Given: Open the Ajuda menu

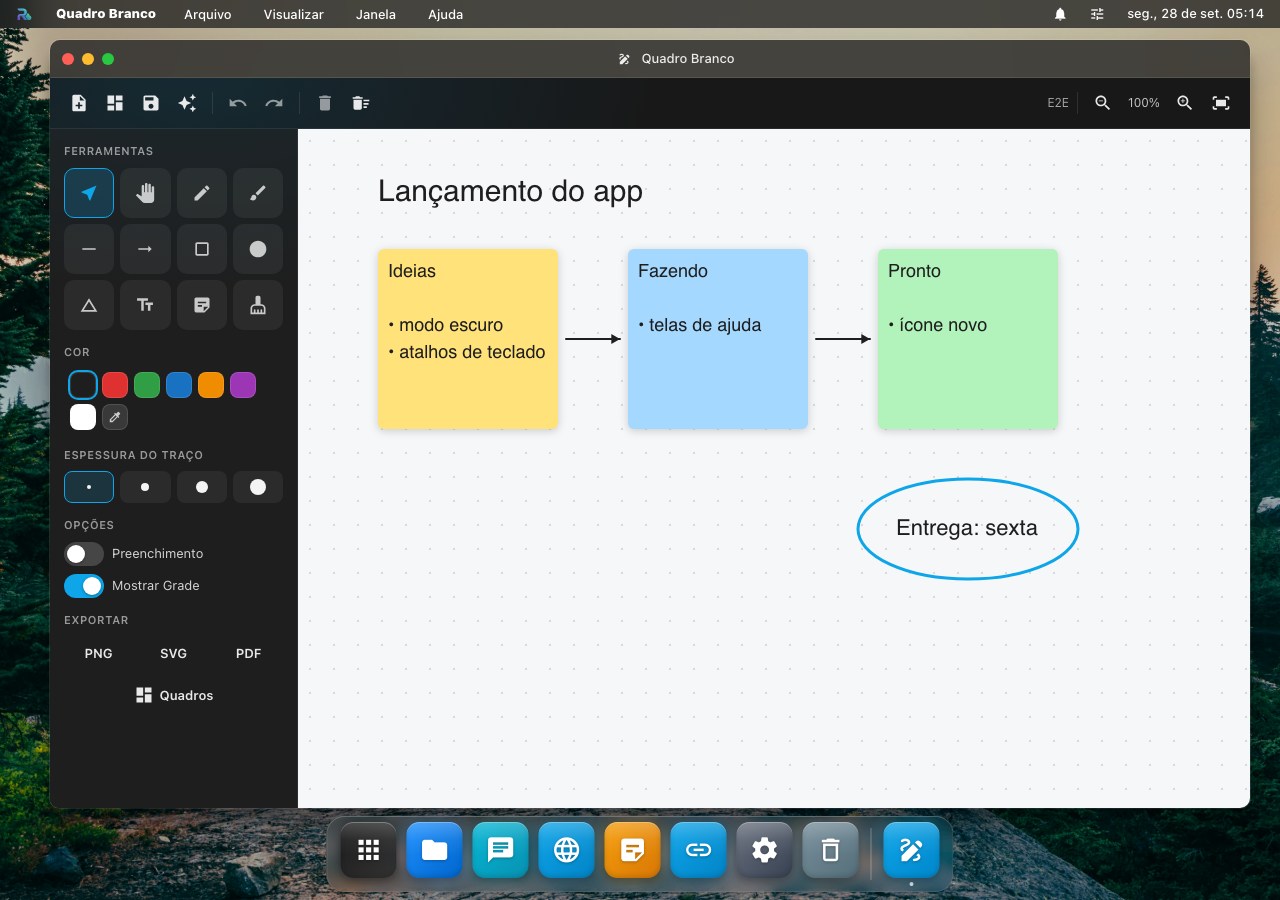Looking at the screenshot, I should click(445, 14).
